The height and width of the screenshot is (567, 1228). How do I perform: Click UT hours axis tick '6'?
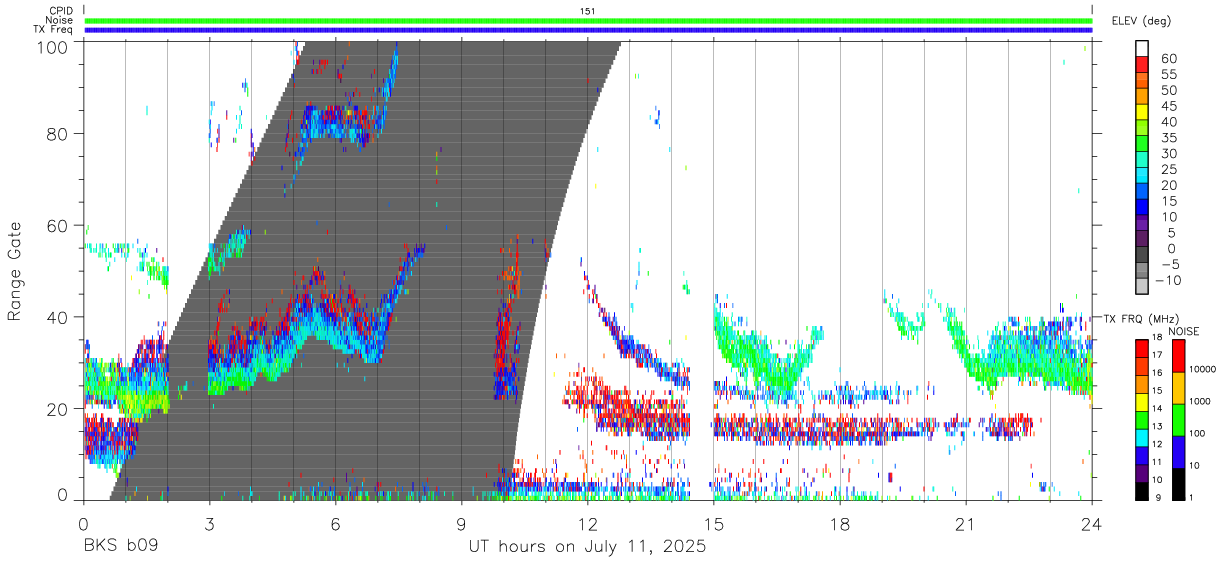pyautogui.click(x=335, y=524)
